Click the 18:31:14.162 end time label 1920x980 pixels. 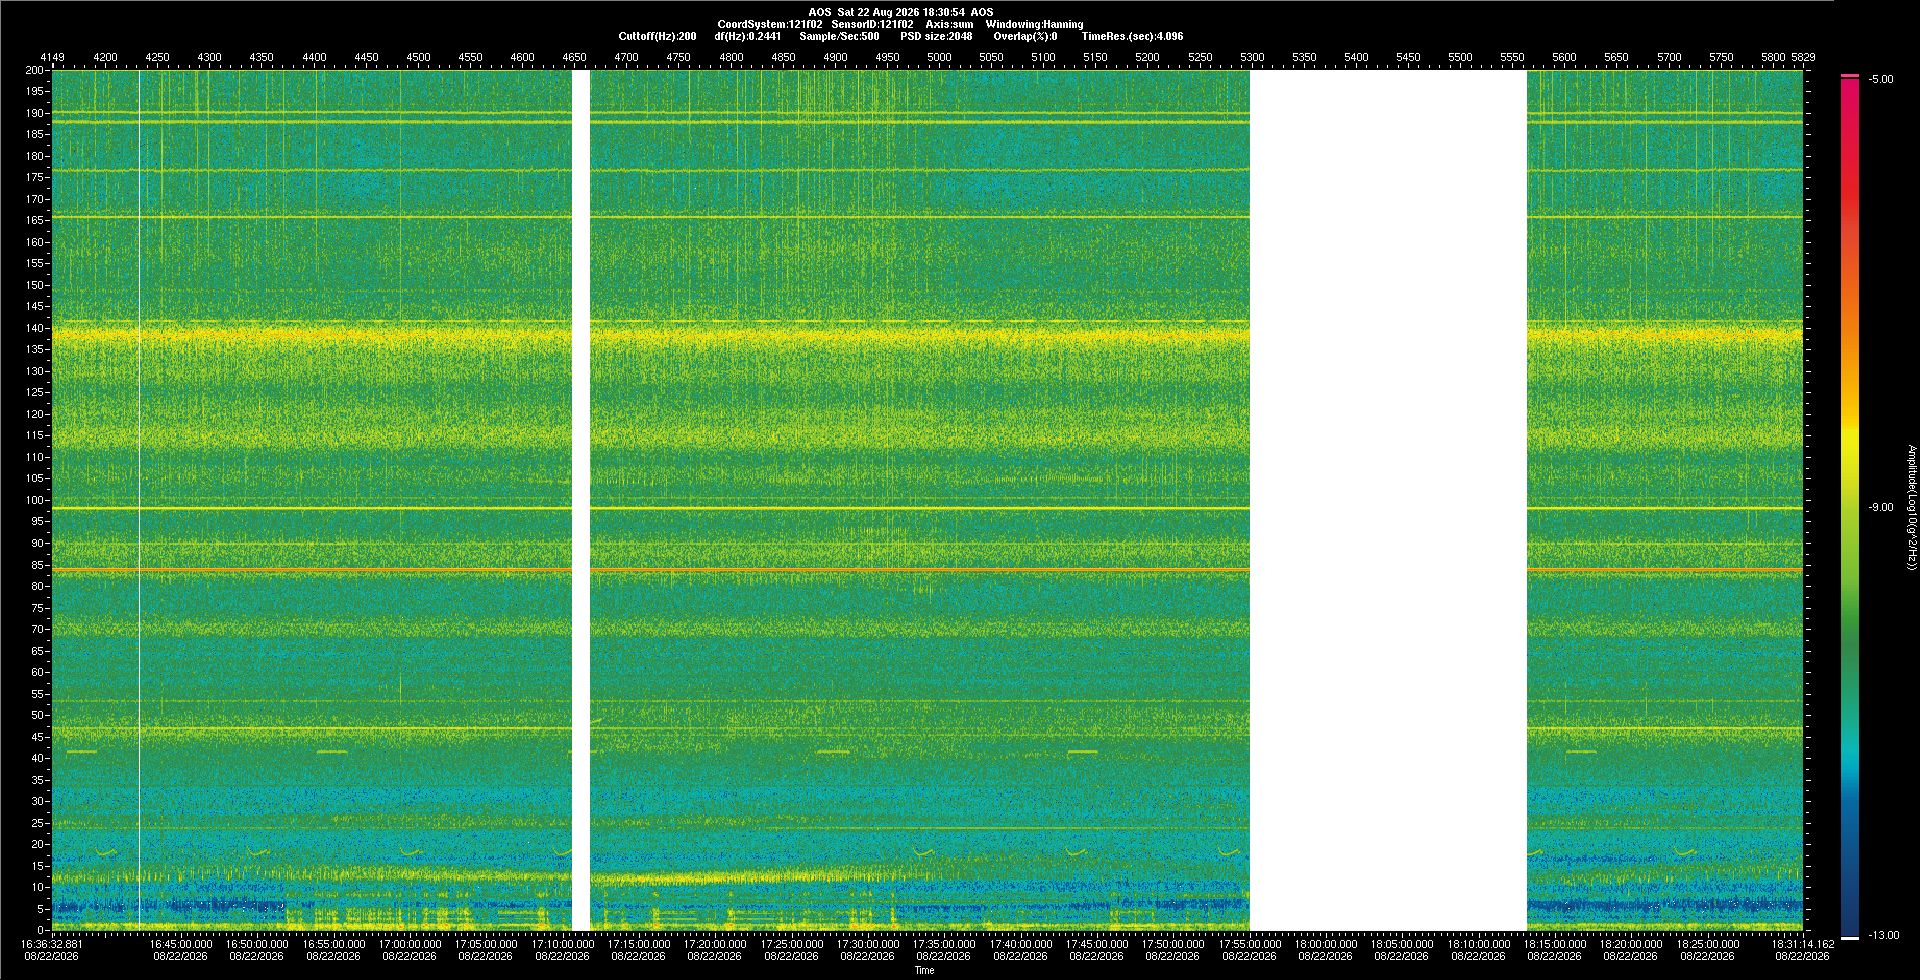(x=1803, y=943)
